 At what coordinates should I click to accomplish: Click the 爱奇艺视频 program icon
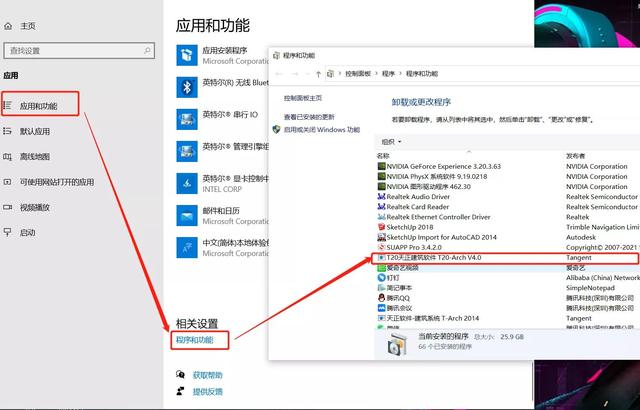381,268
